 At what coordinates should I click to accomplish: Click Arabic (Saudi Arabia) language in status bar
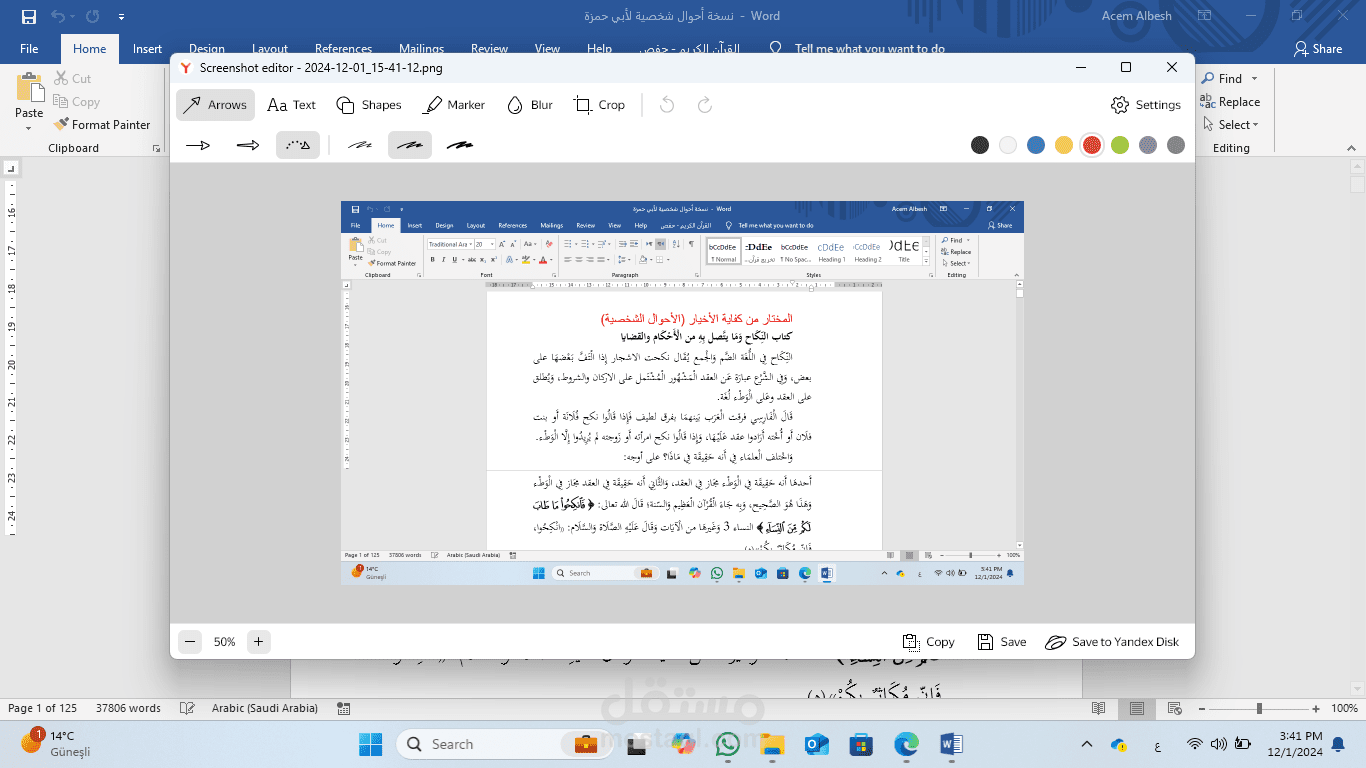[264, 708]
